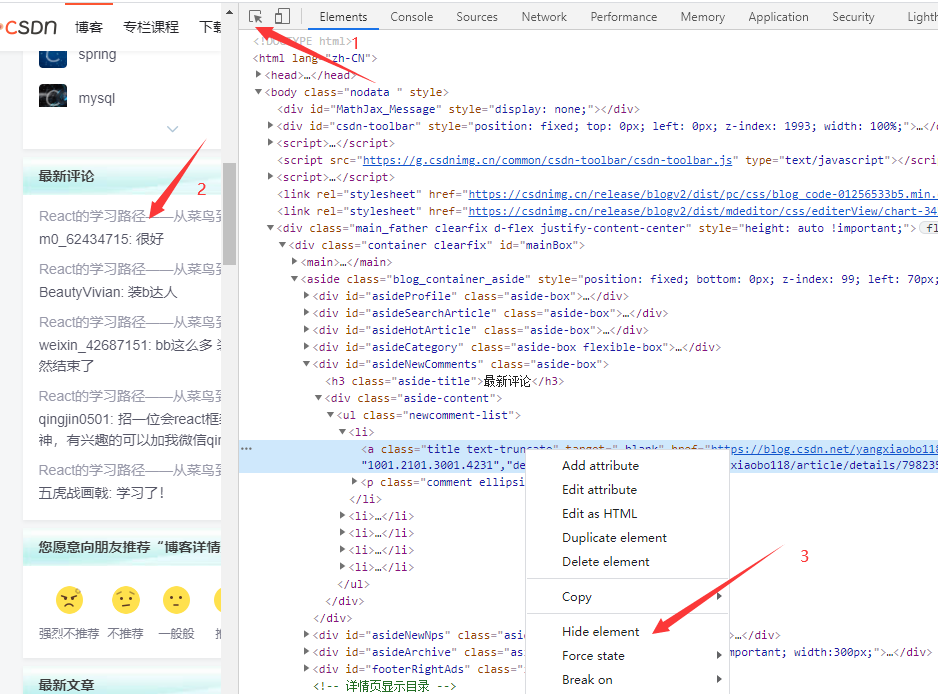Image resolution: width=938 pixels, height=694 pixels.
Task: Open the Break on submenu
Action: click(x=628, y=679)
